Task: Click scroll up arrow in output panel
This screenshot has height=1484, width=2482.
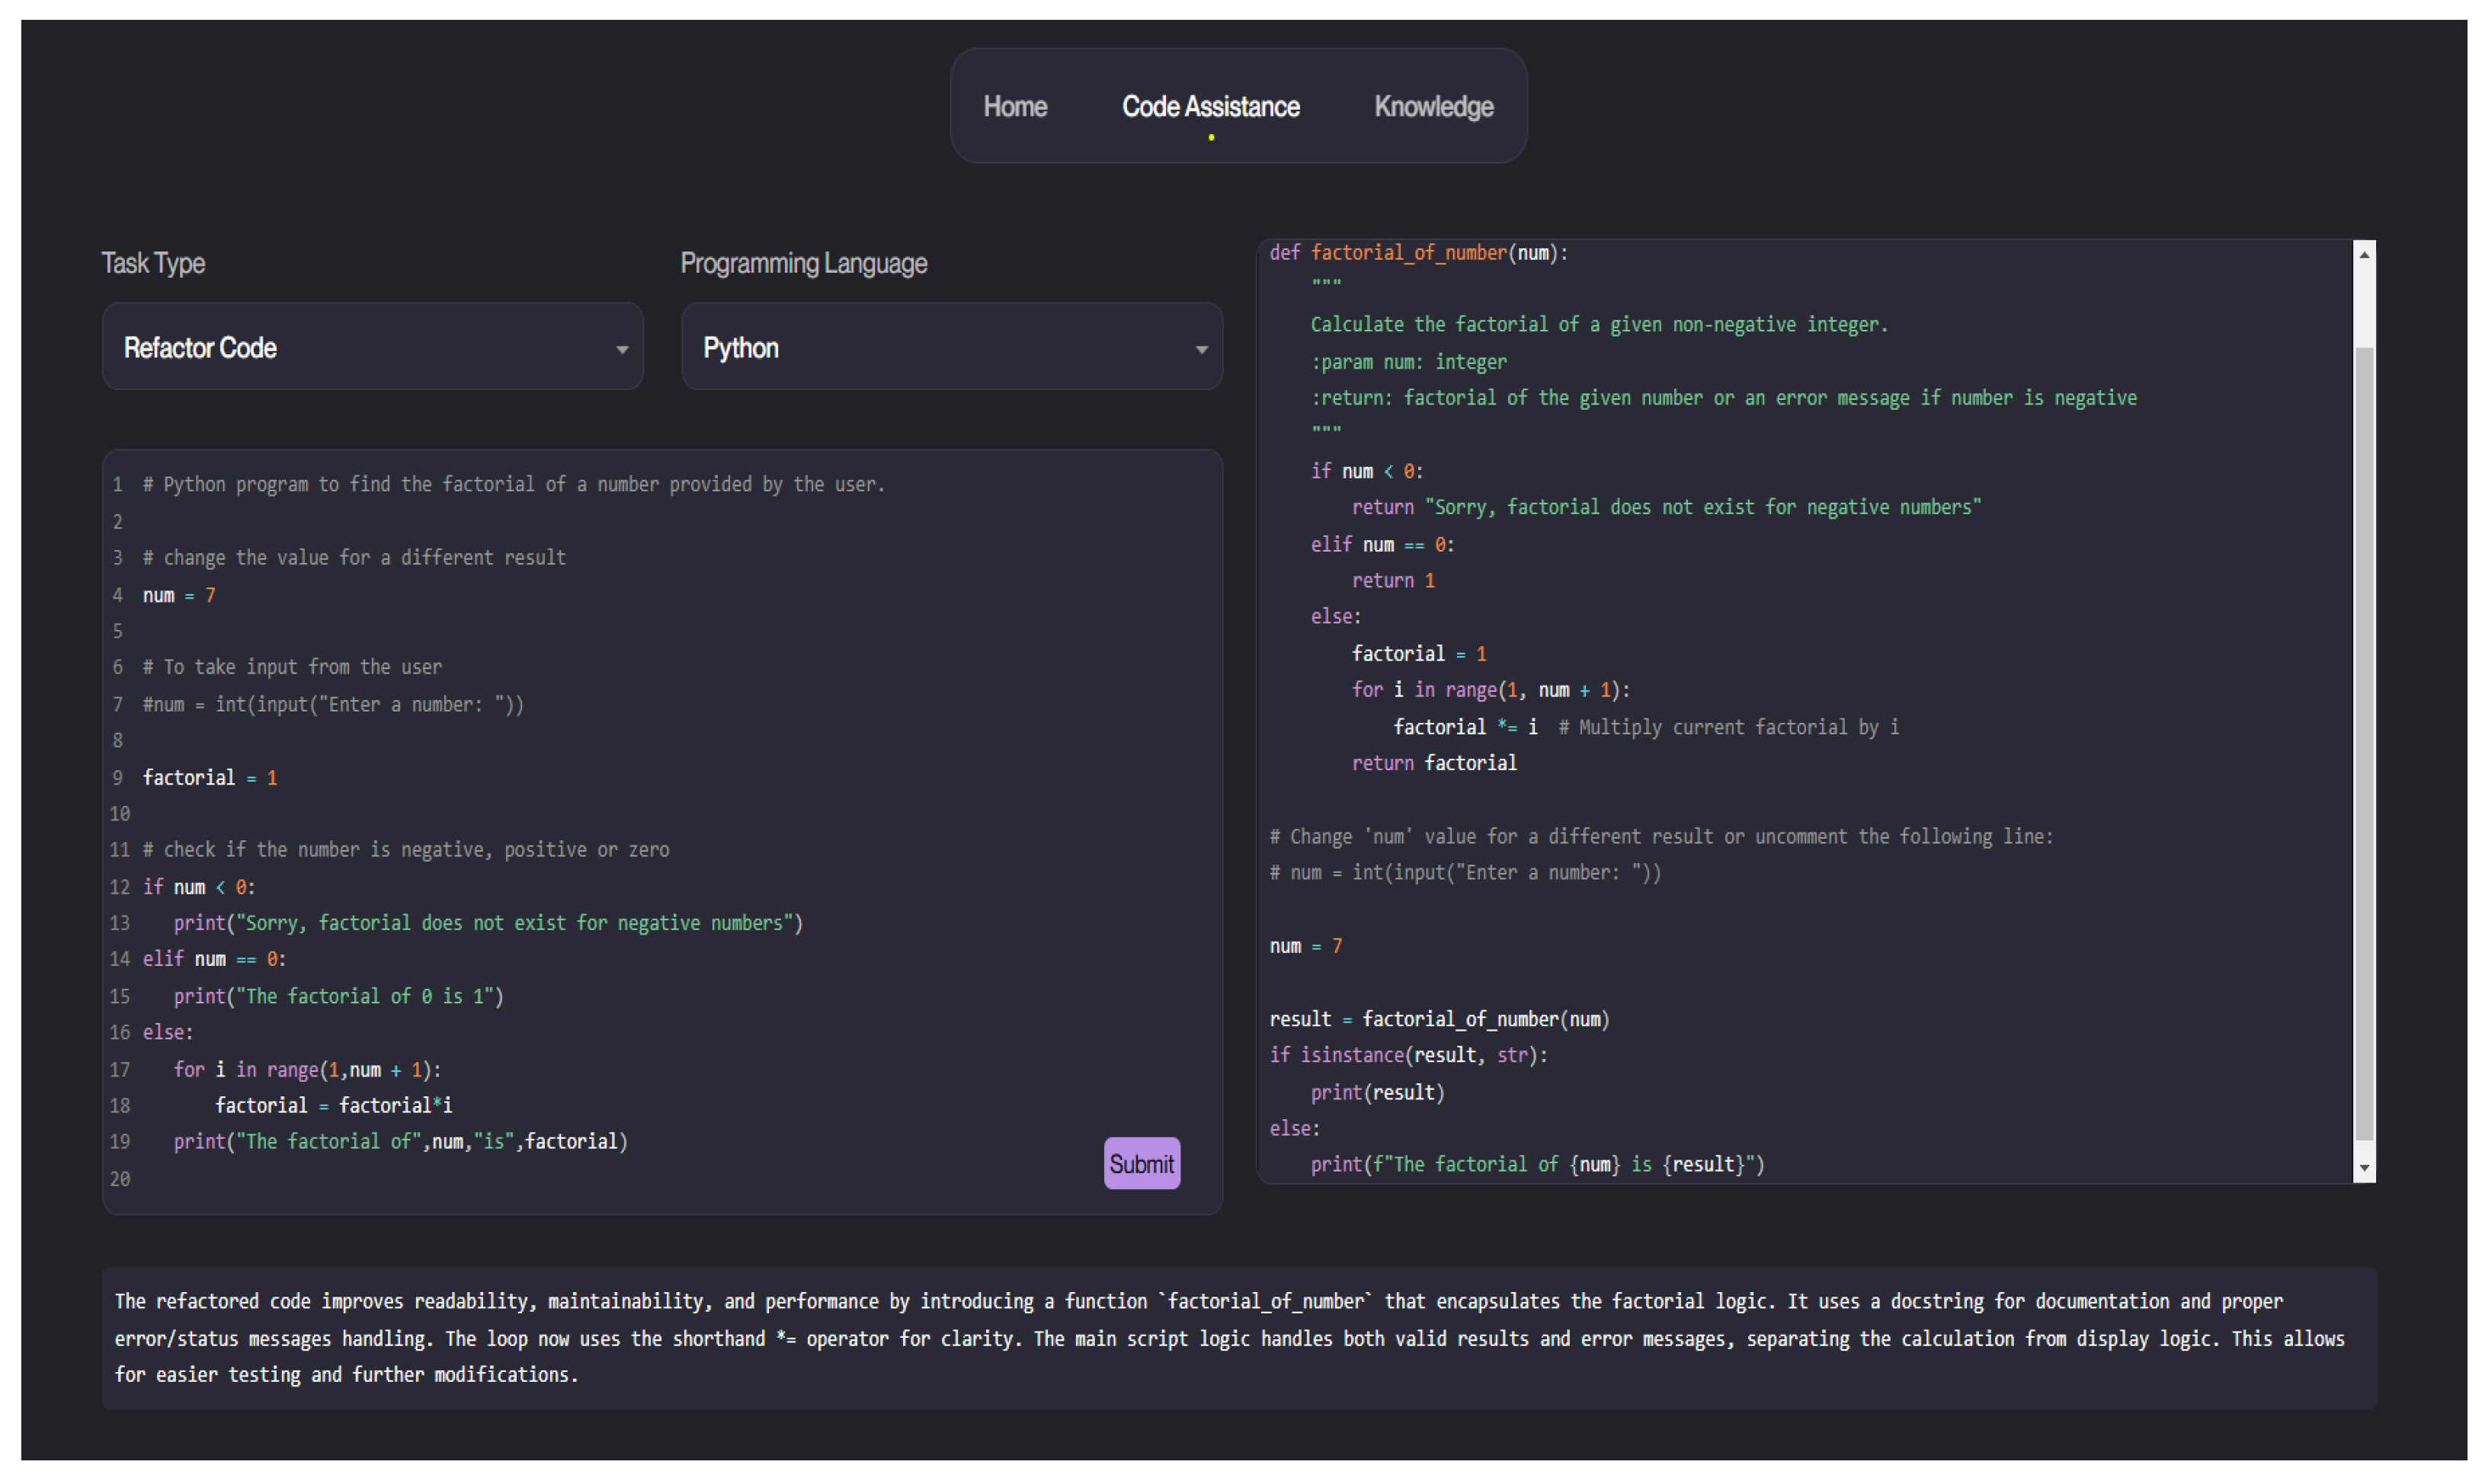Action: pos(2363,255)
